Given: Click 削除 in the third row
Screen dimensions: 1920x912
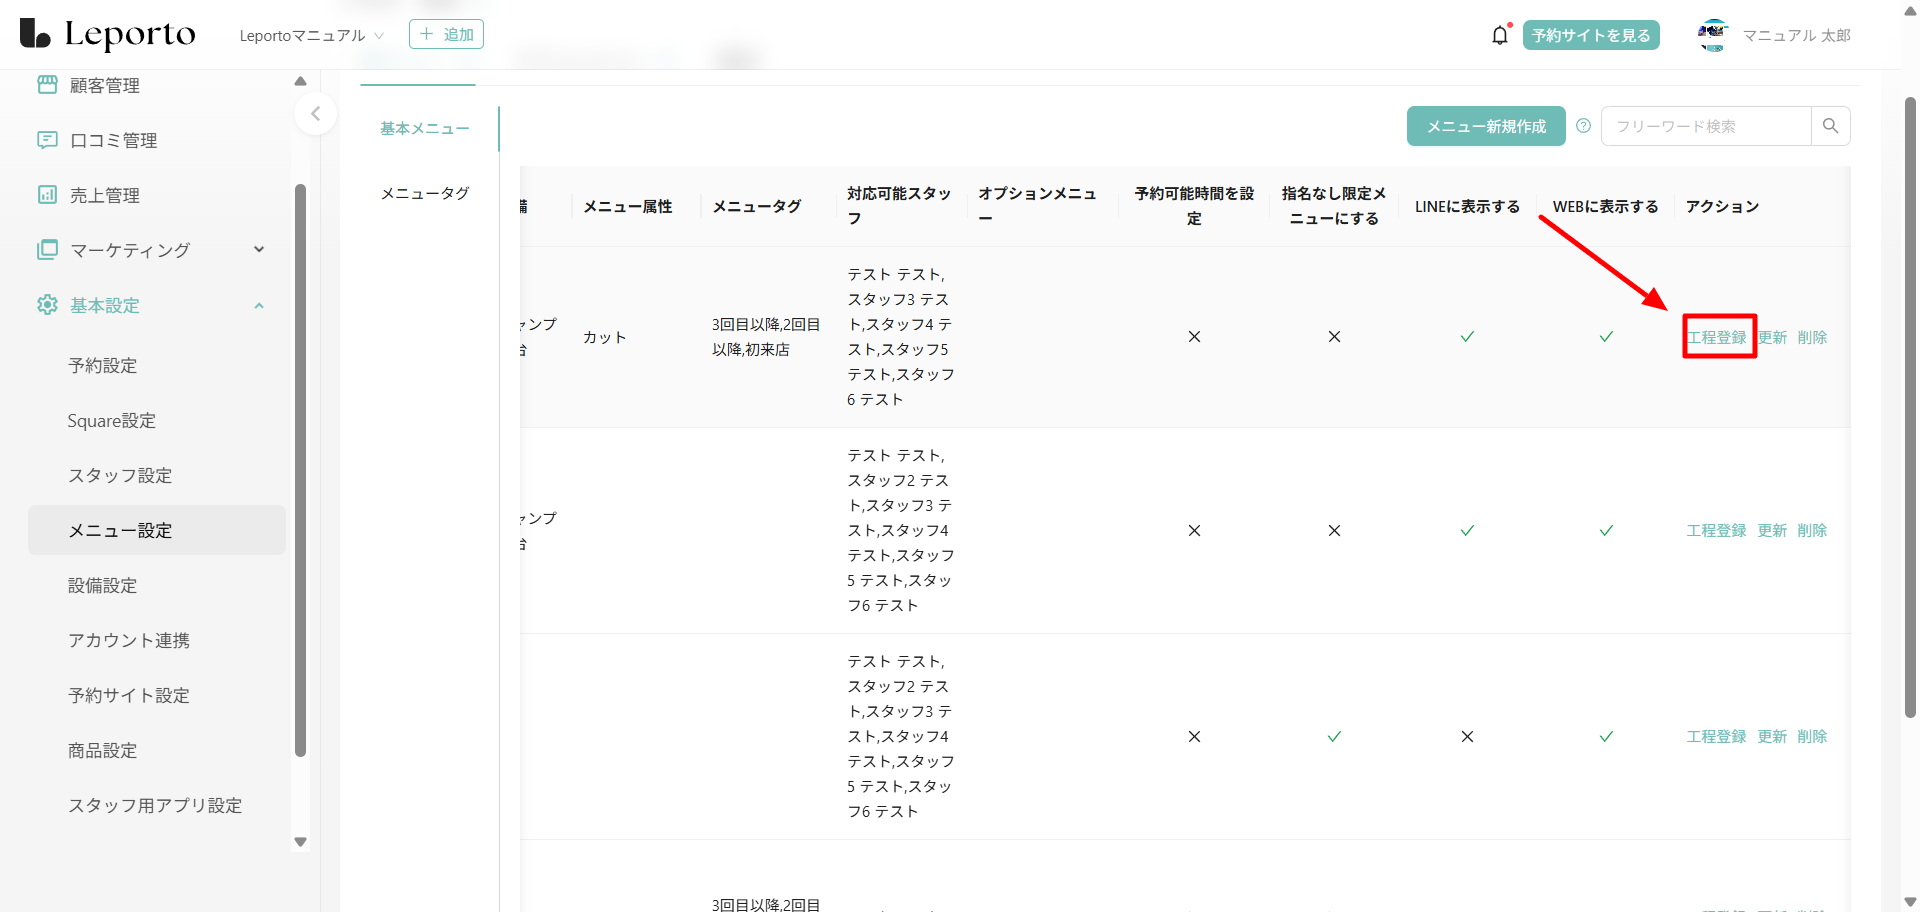Looking at the screenshot, I should point(1812,736).
